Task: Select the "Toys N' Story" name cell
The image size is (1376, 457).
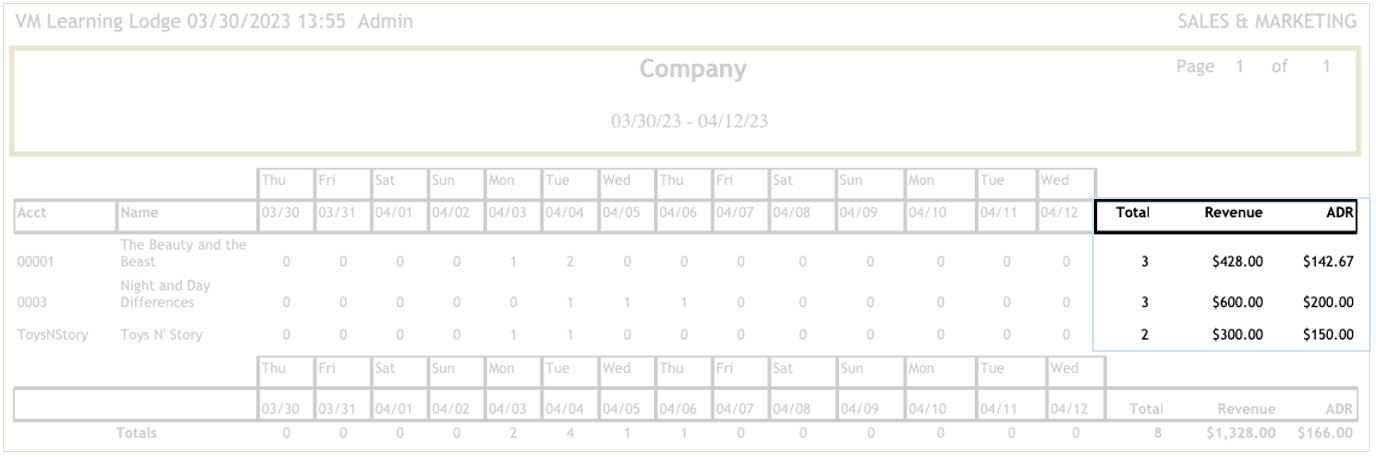Action: [x=161, y=335]
